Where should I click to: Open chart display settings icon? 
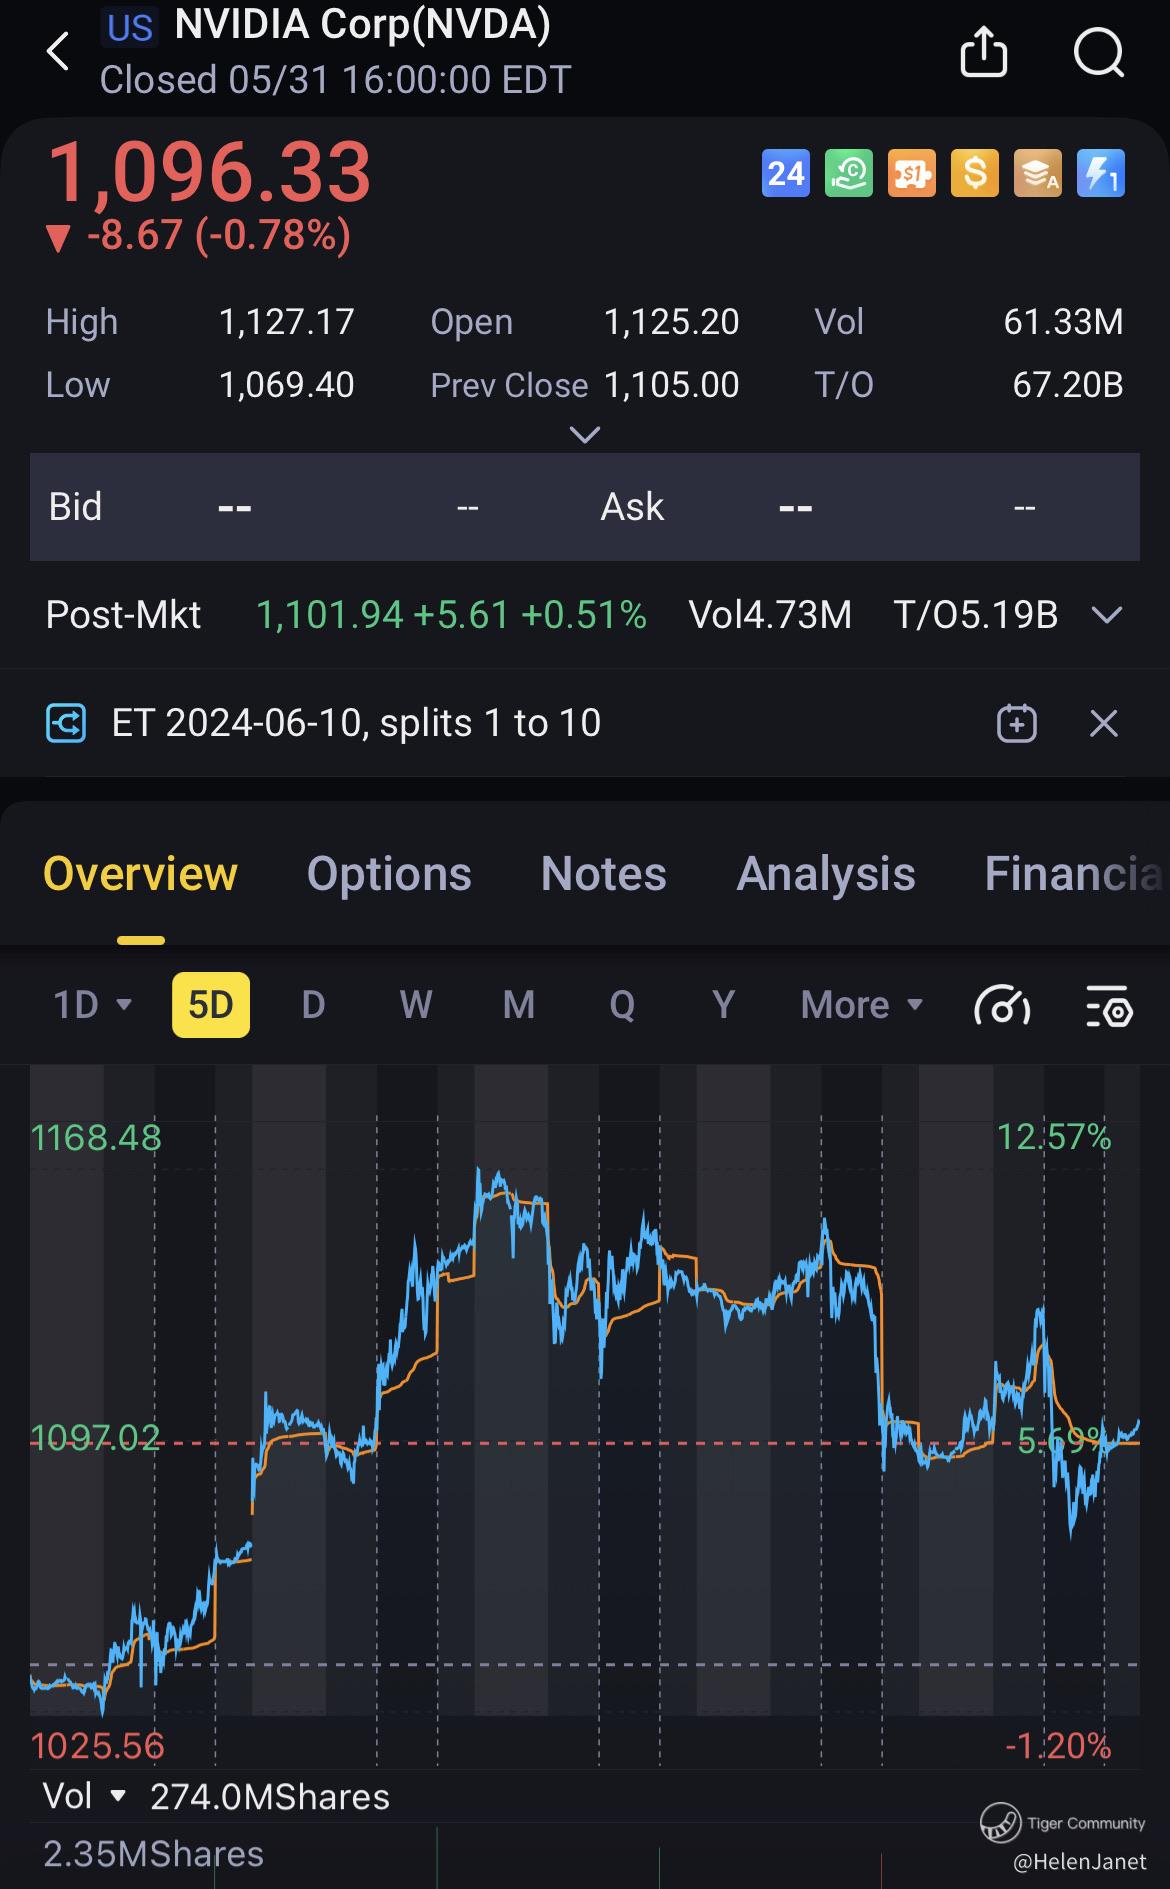coord(1108,1005)
